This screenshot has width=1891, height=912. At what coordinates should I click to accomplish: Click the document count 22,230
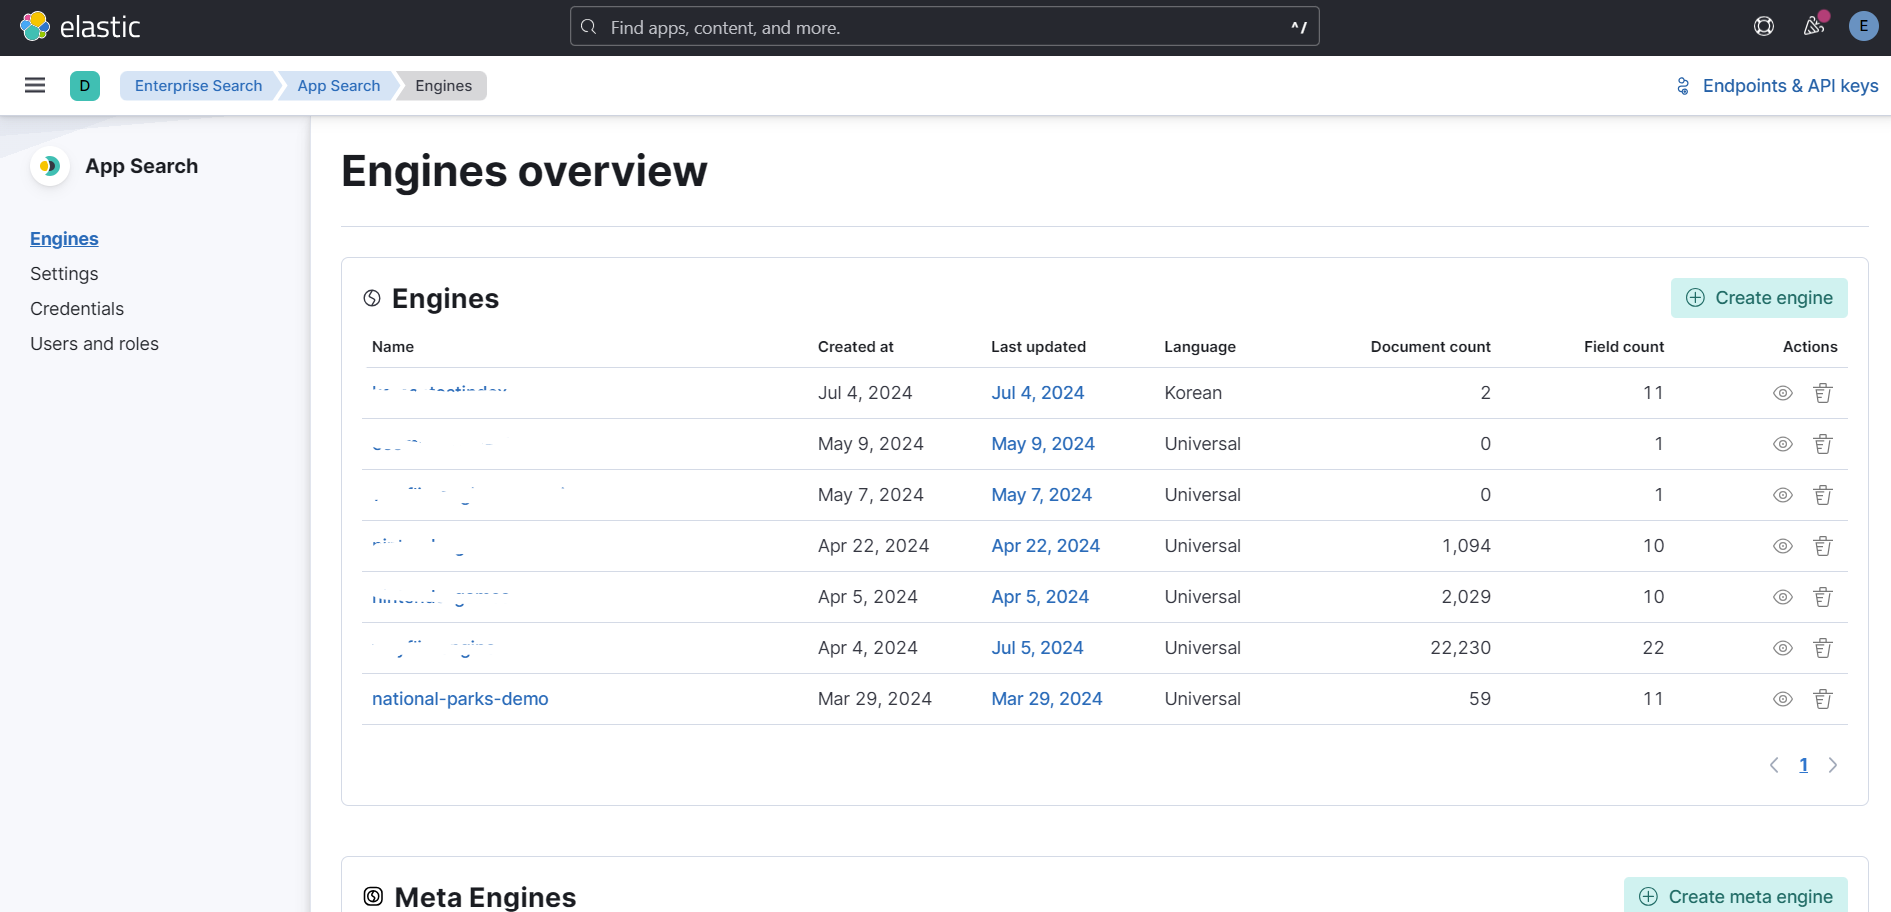click(x=1460, y=648)
